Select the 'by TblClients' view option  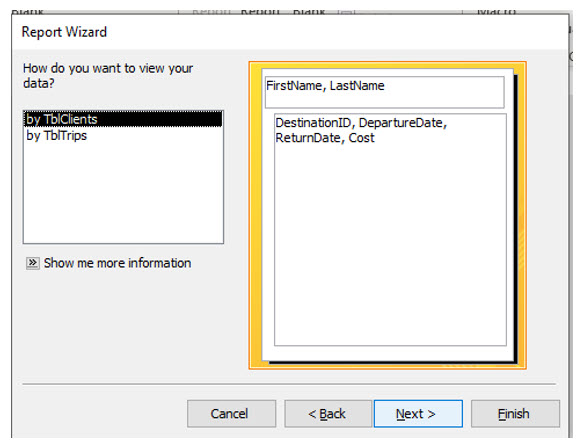coord(123,119)
